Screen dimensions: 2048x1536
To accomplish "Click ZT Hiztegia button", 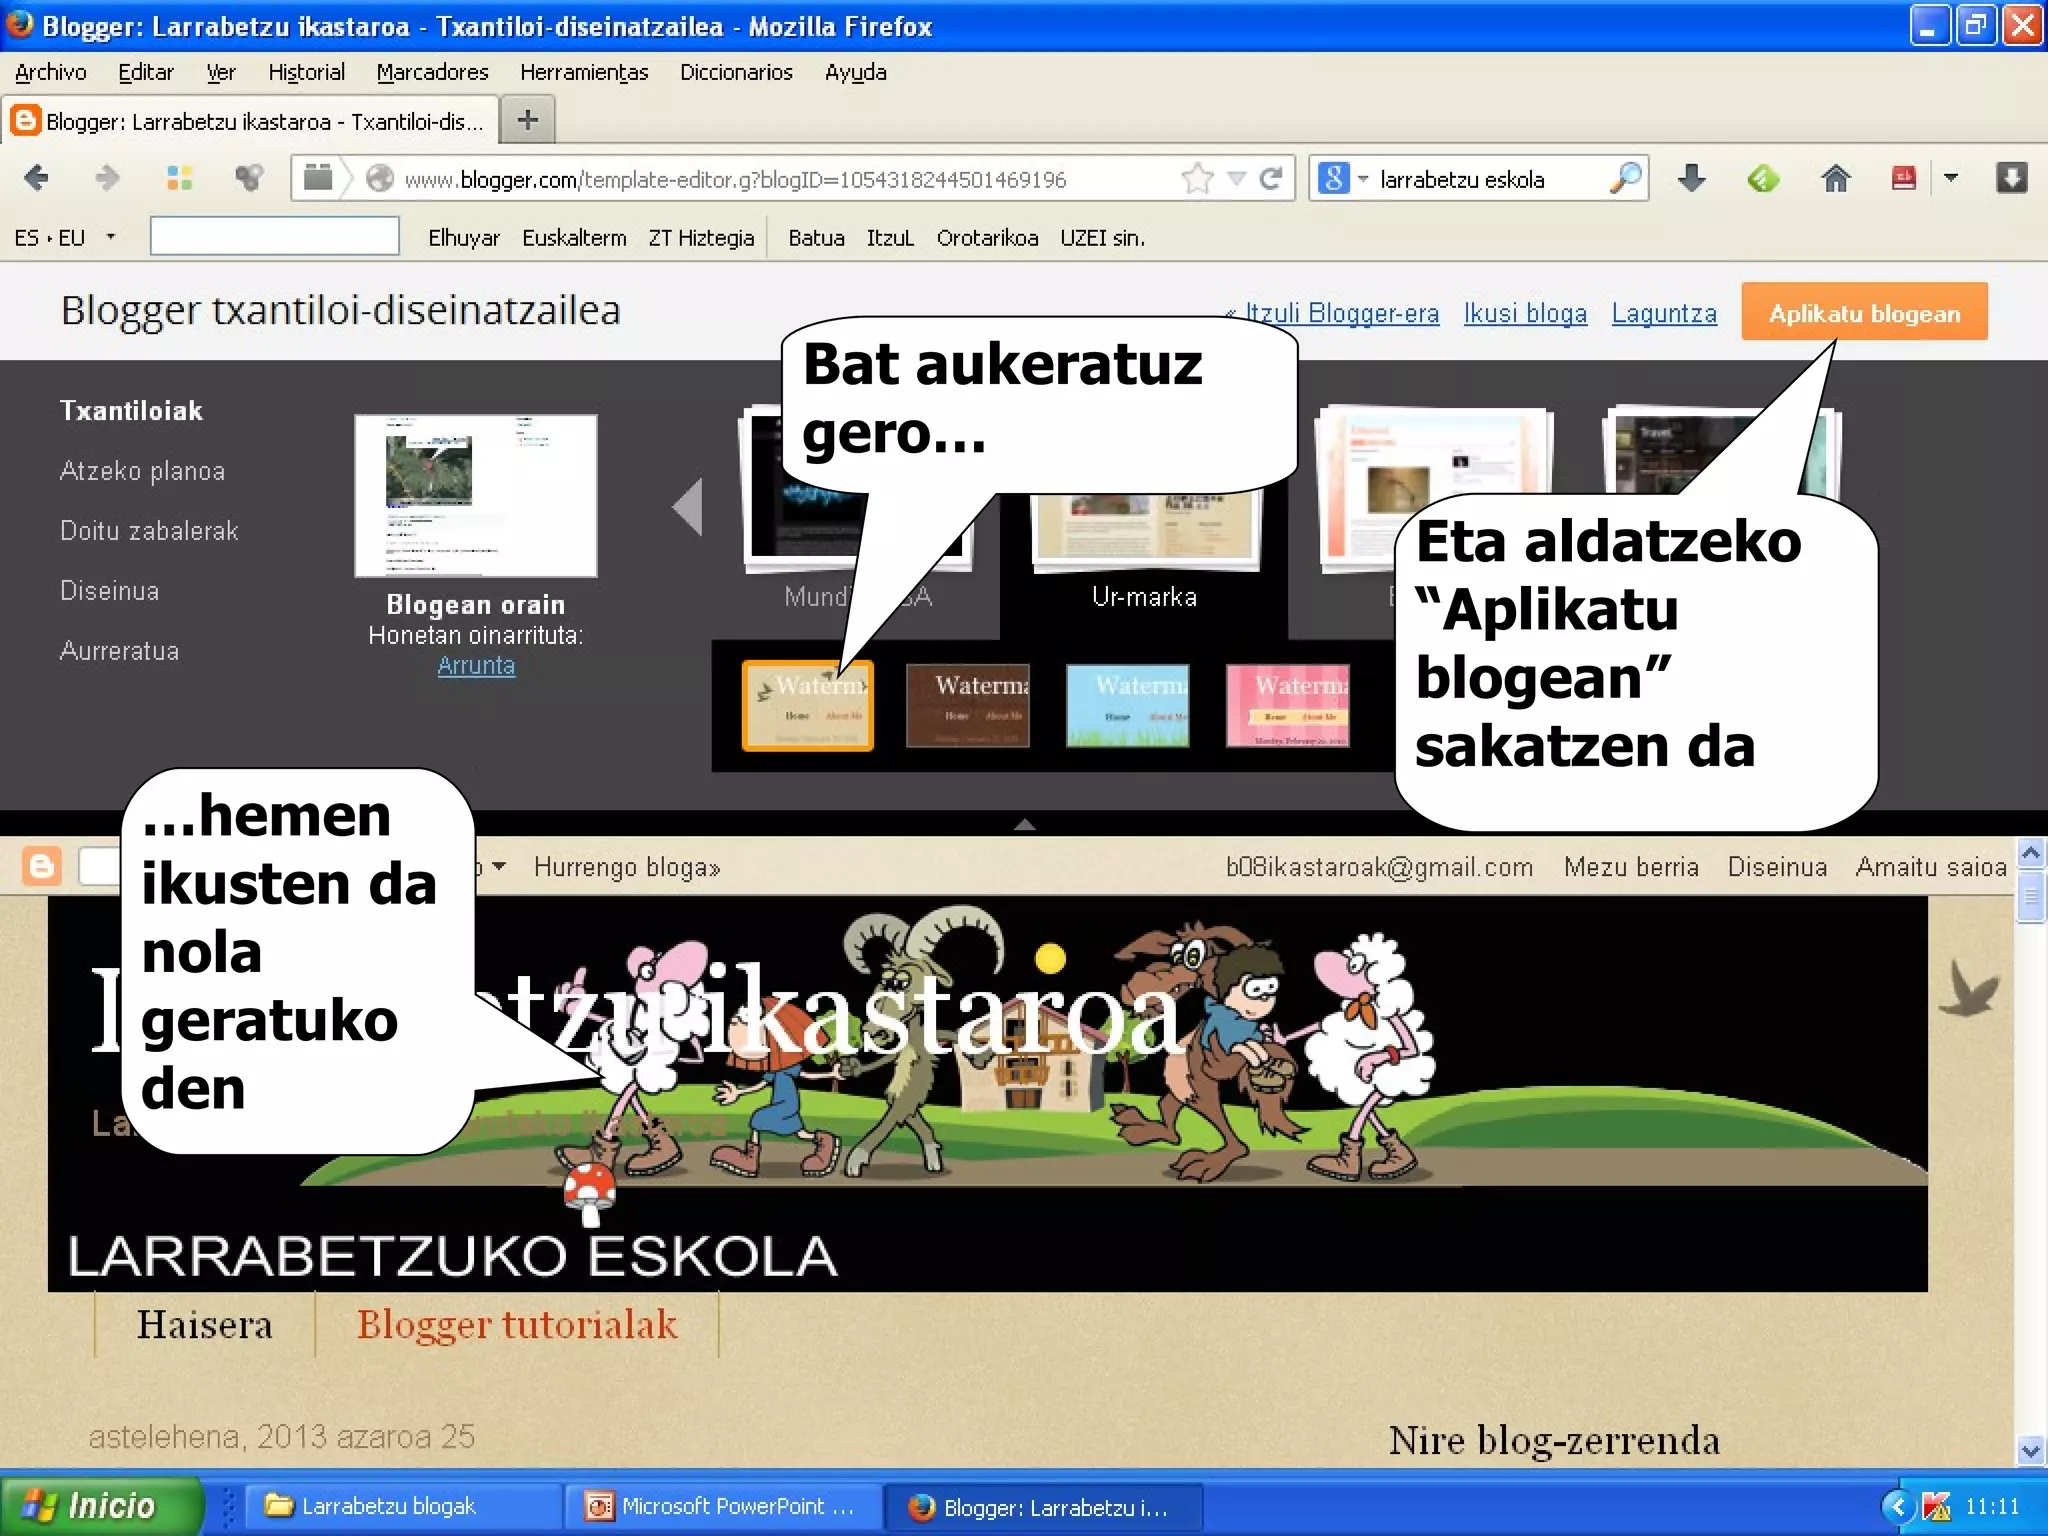I will [701, 238].
